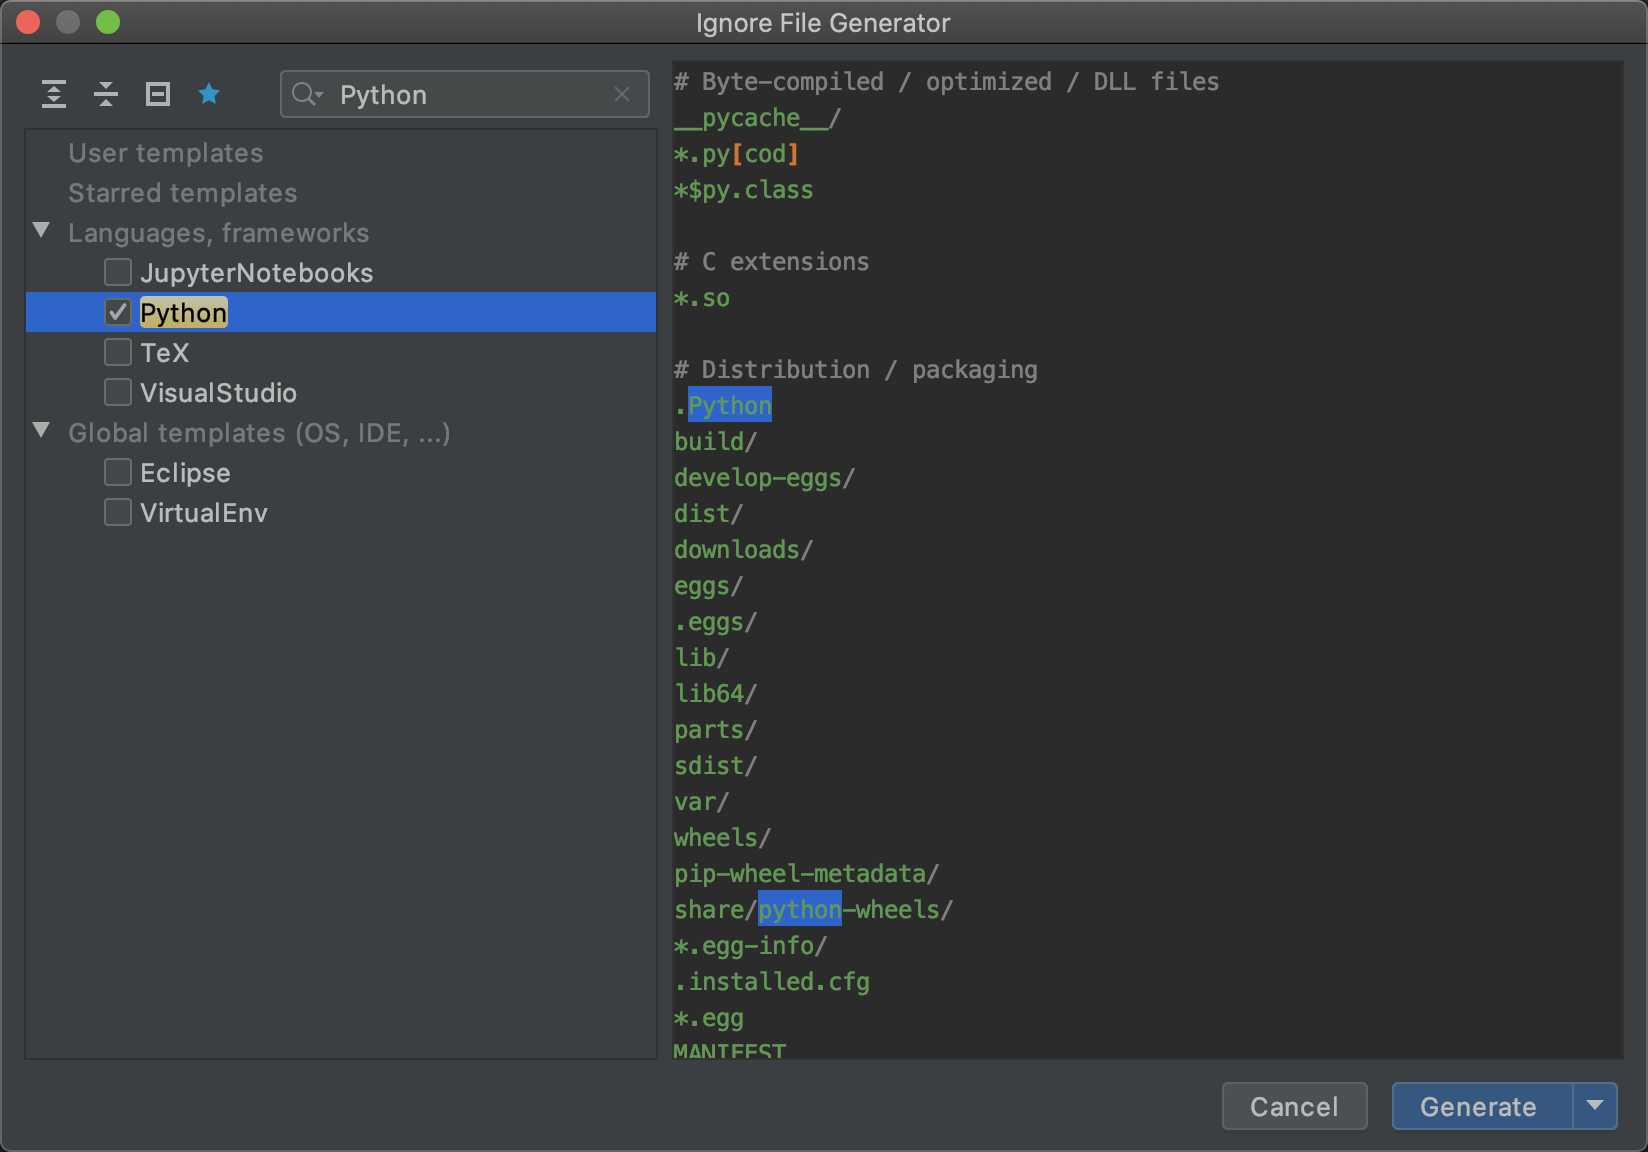Viewport: 1648px width, 1152px height.
Task: Click the 'dist/' preview line
Action: [708, 514]
